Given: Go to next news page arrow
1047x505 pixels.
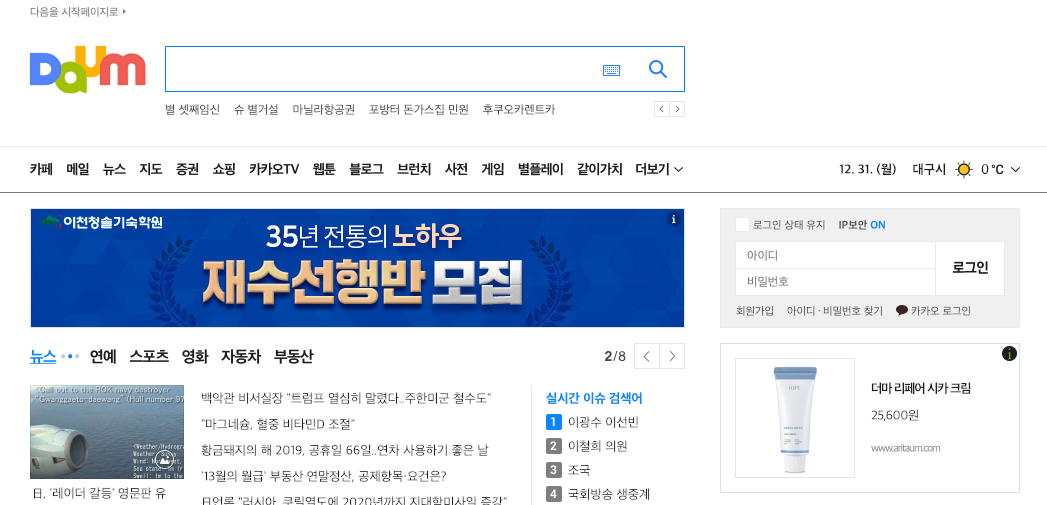Looking at the screenshot, I should 672,356.
